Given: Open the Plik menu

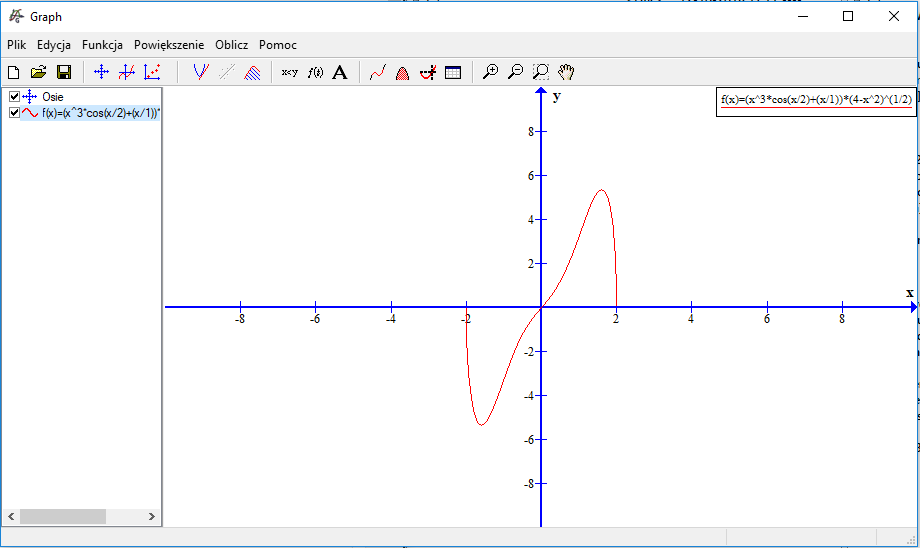Looking at the screenshot, I should [16, 45].
